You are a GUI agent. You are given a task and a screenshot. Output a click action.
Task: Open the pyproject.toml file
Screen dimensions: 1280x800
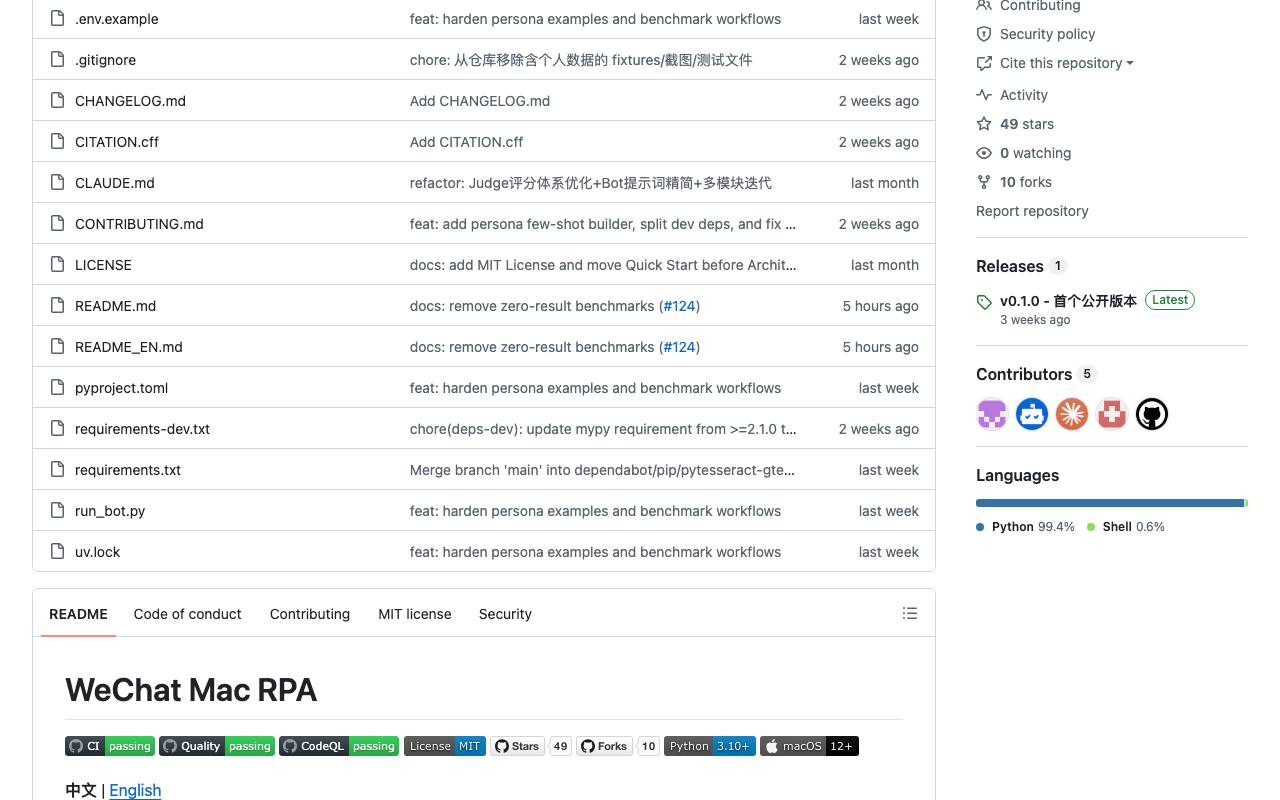(x=121, y=388)
